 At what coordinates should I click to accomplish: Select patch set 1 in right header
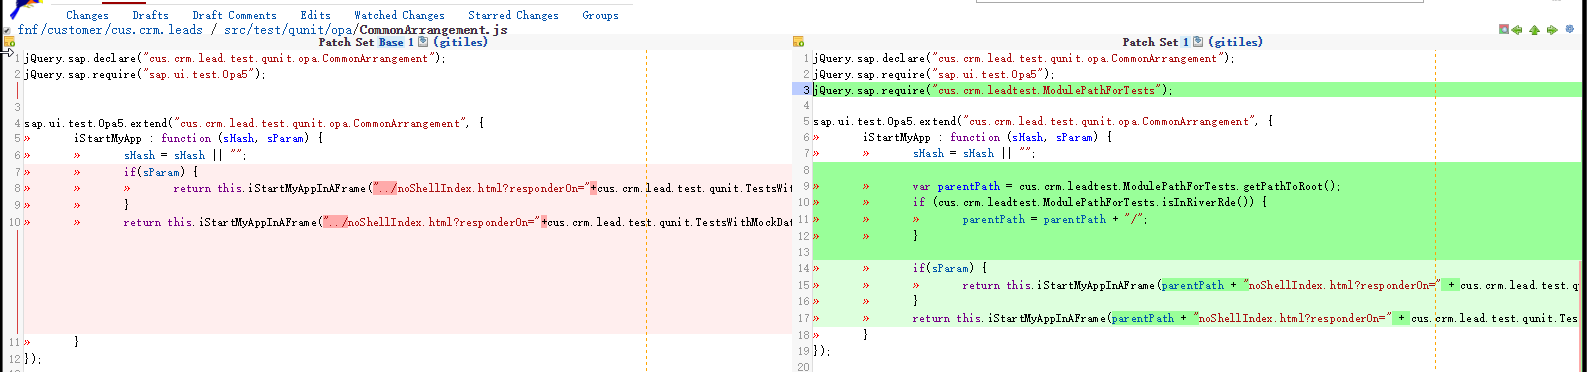pos(1186,42)
